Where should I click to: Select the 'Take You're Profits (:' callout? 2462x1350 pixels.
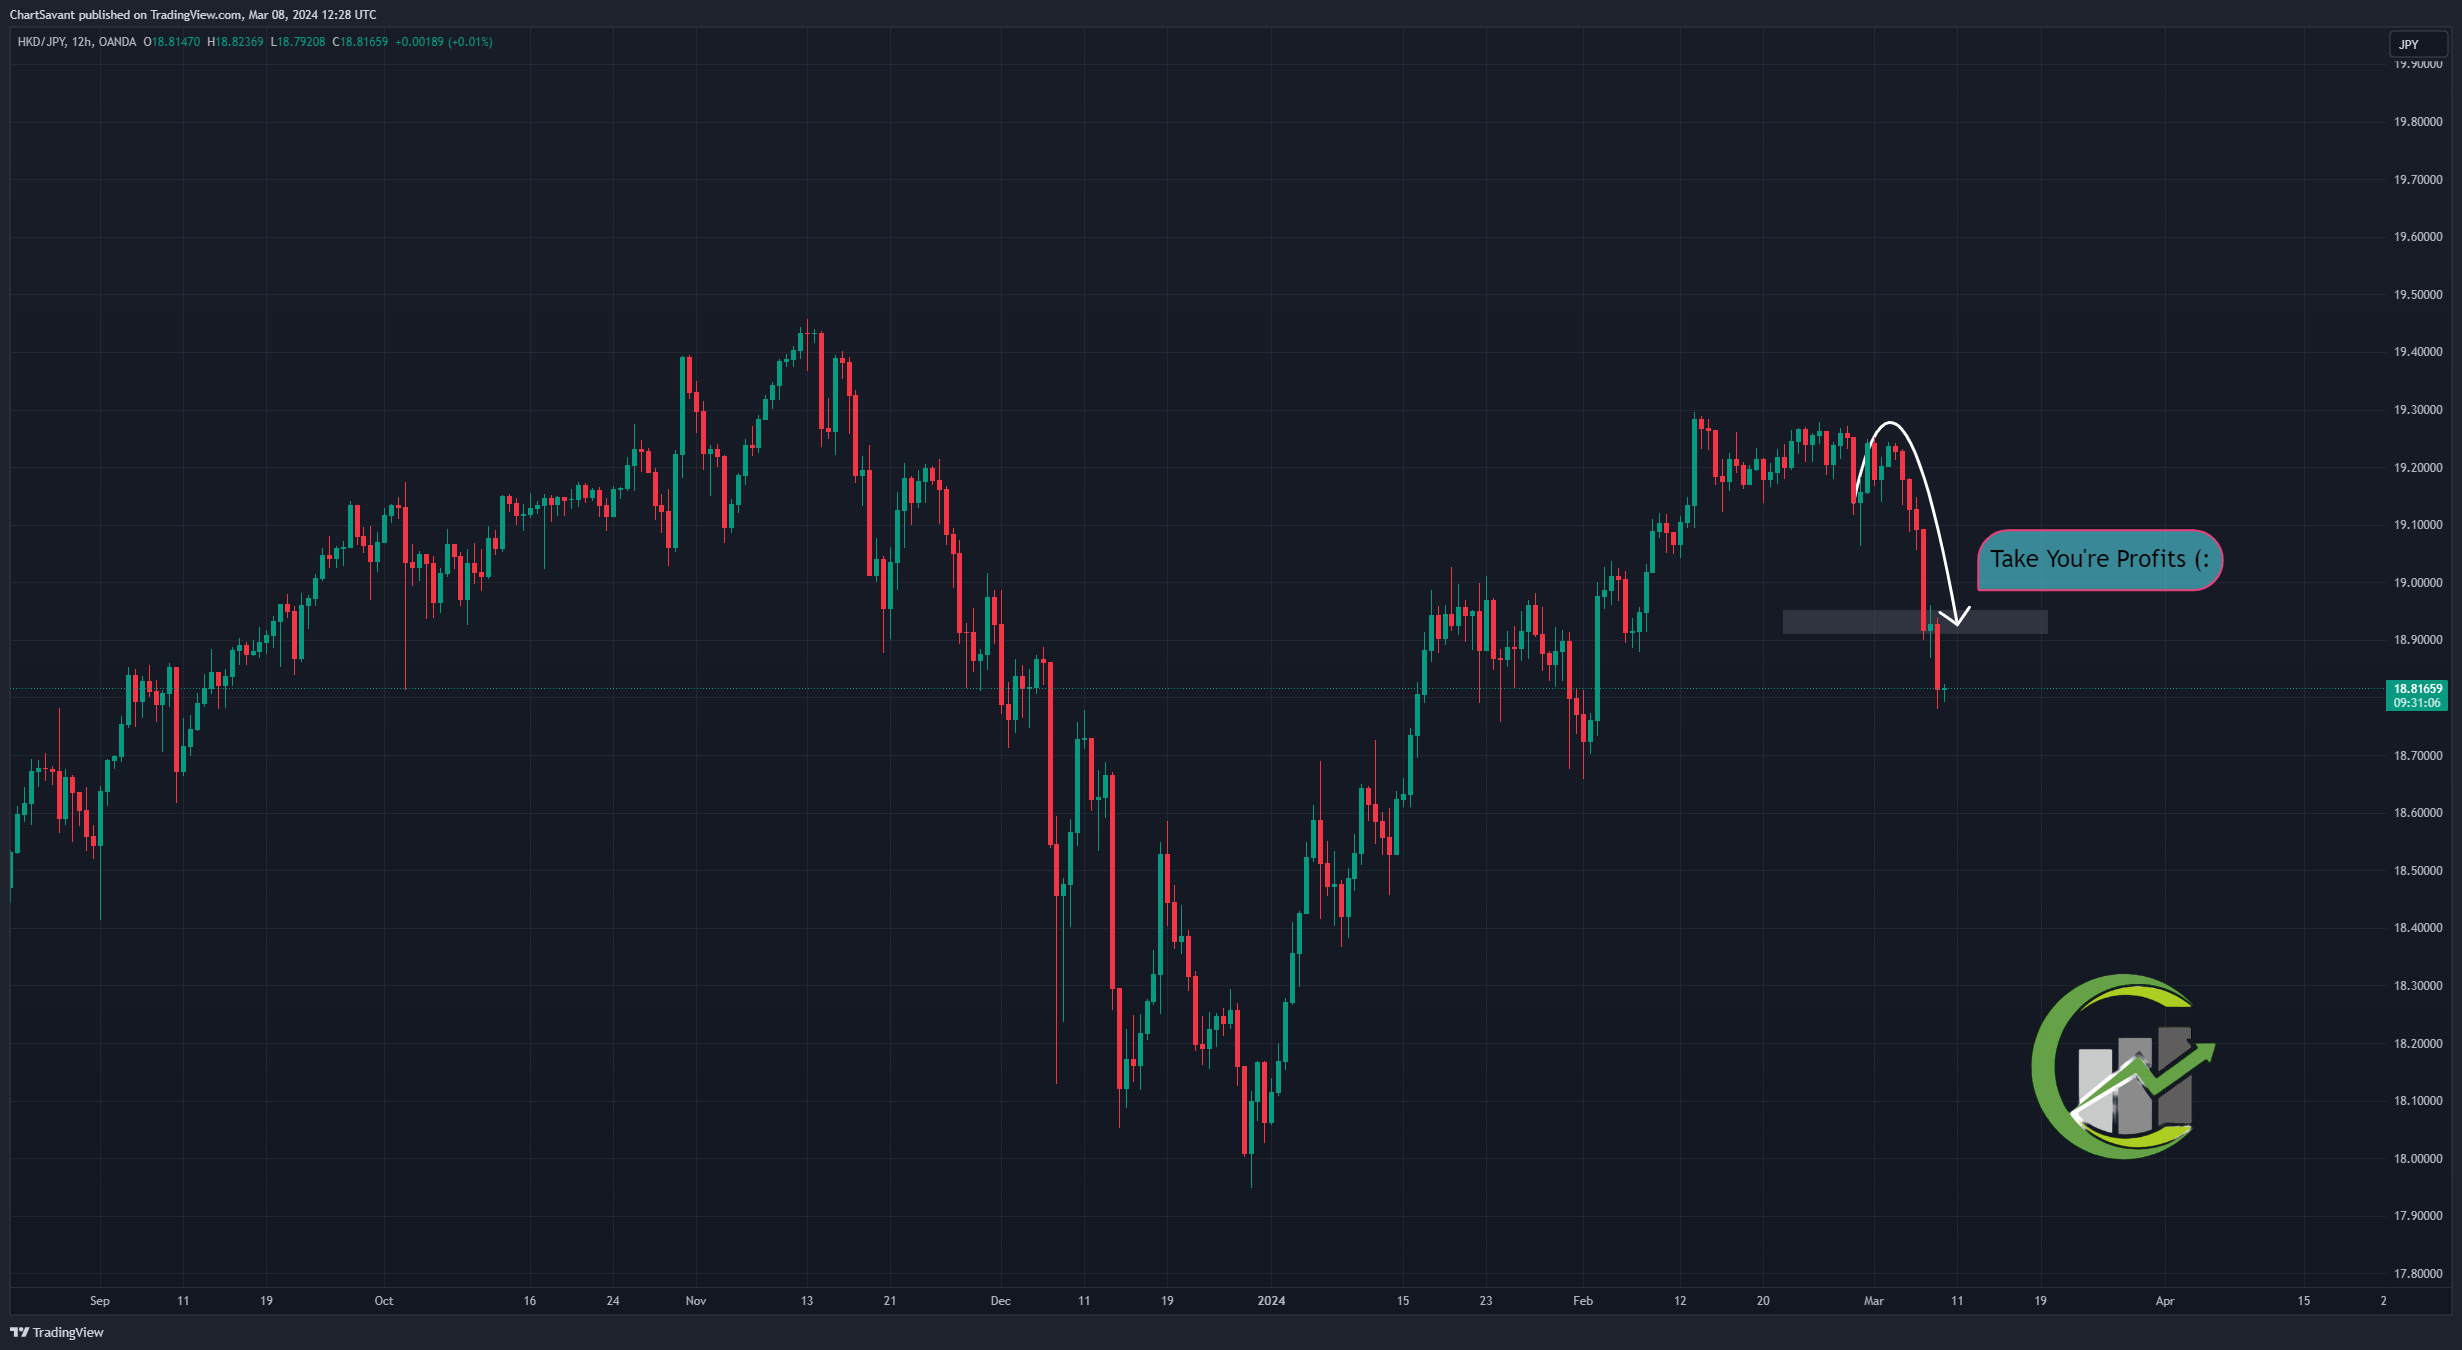coord(2099,560)
